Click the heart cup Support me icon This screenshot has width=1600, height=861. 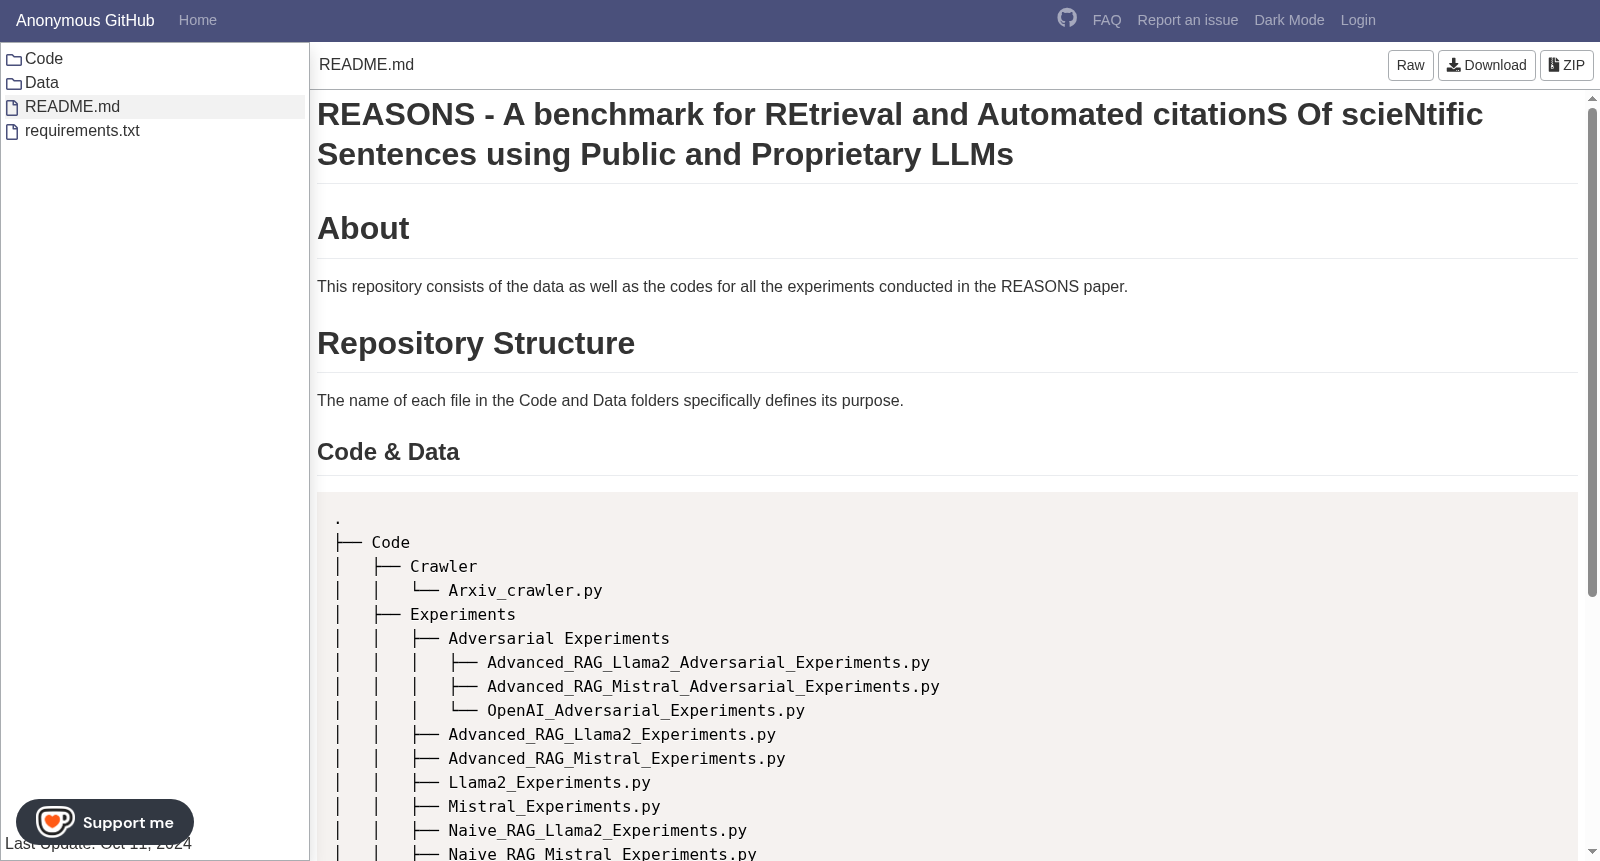(x=55, y=822)
